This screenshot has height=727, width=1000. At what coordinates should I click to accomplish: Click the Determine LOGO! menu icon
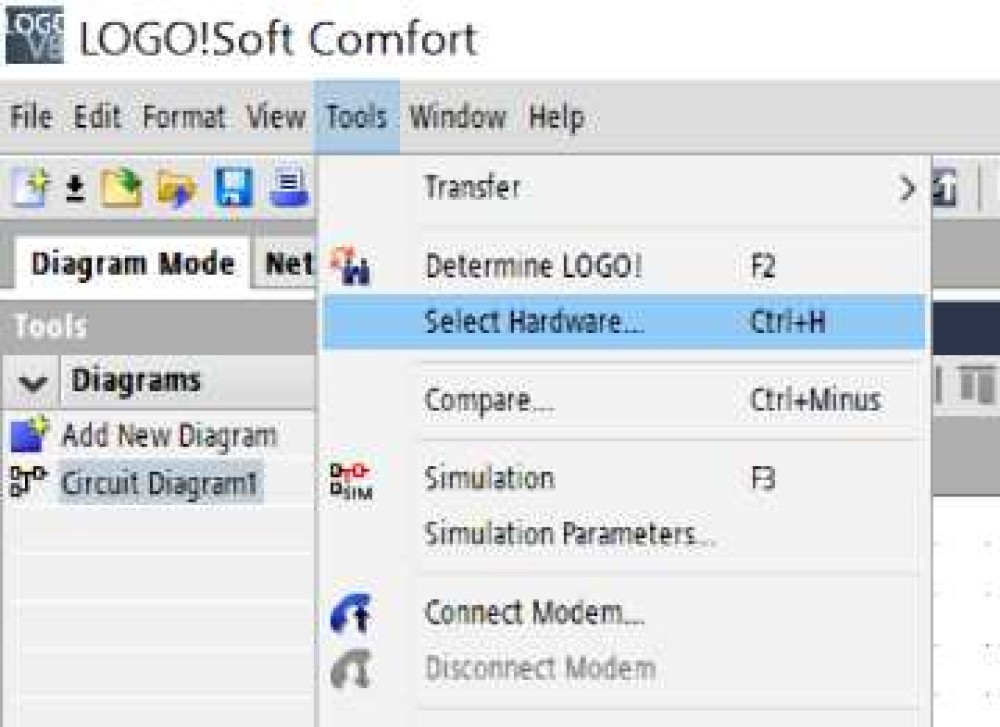coord(350,266)
